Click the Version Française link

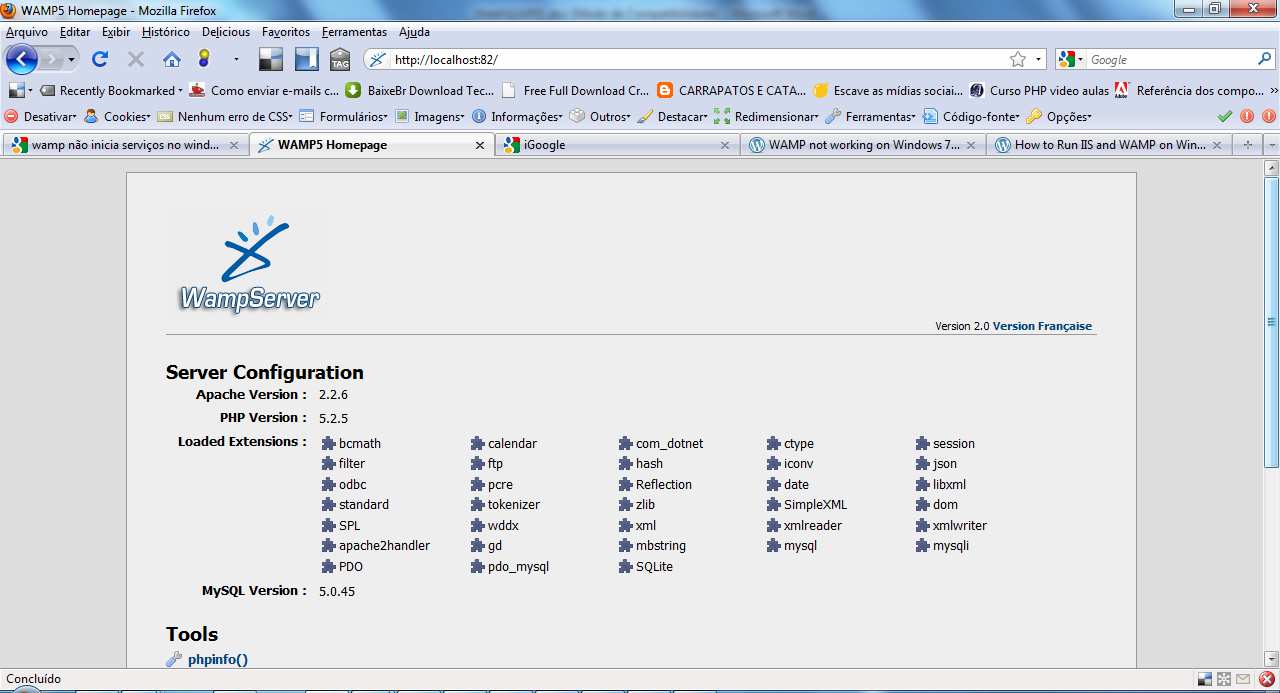pos(1042,326)
